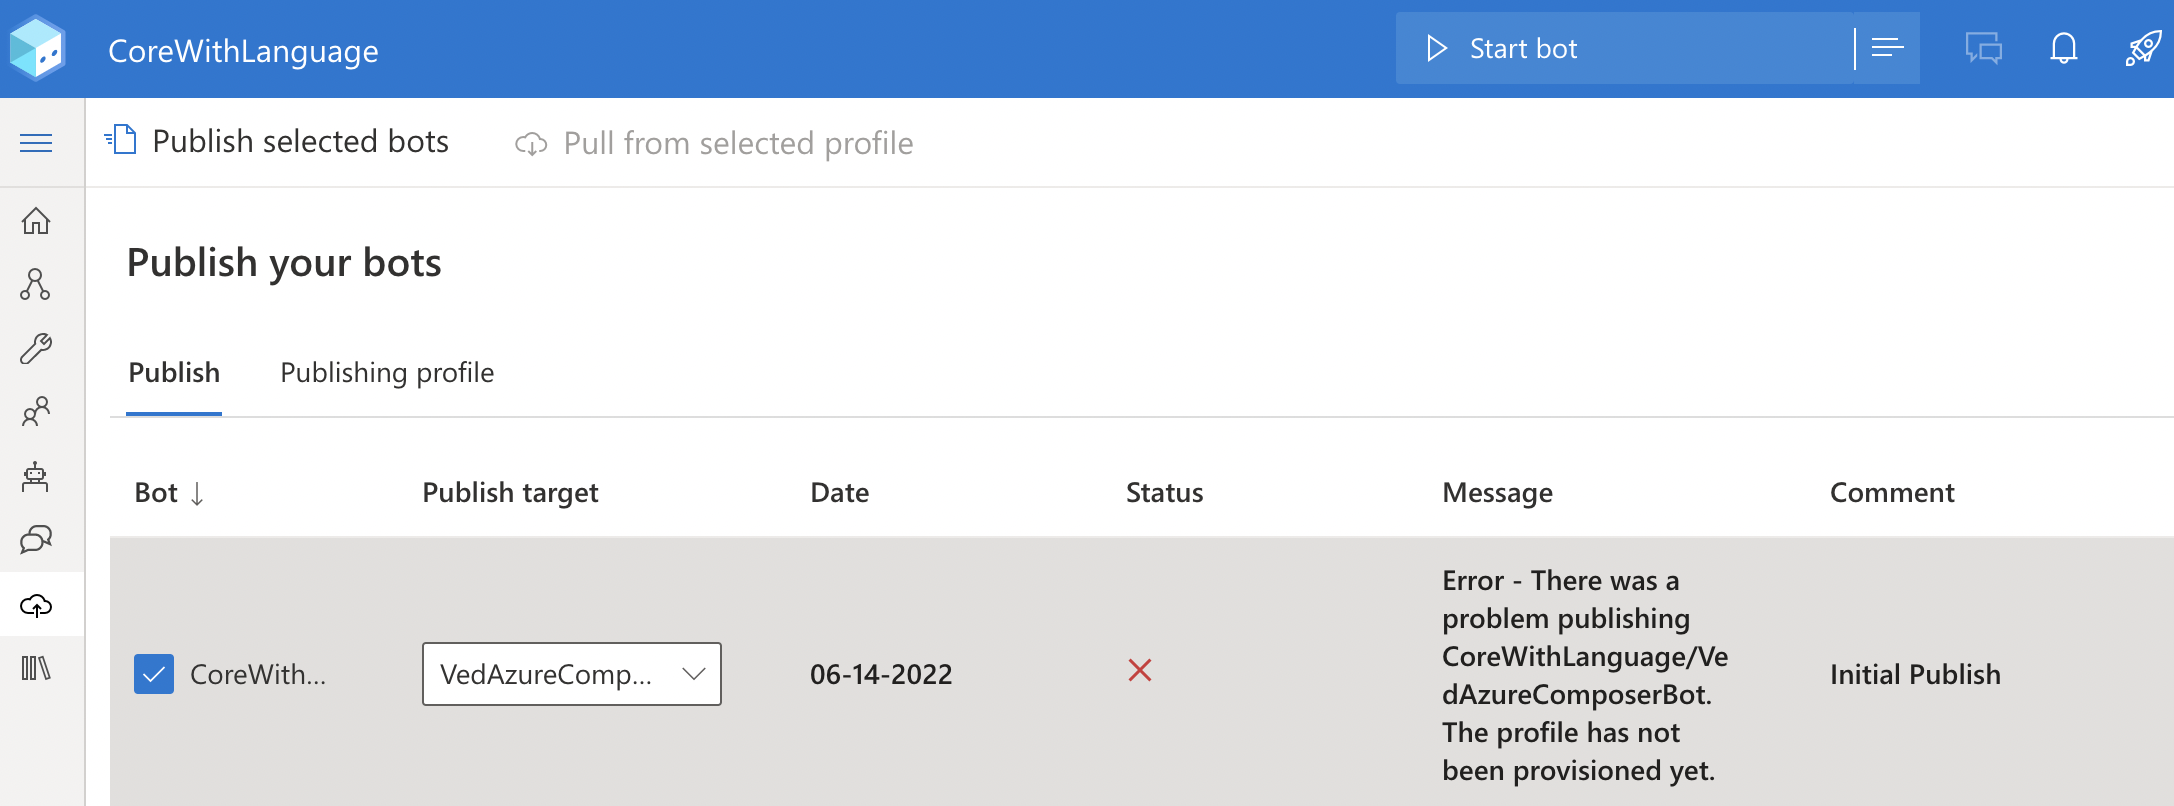Viewport: 2174px width, 806px height.
Task: Open the Web Chat panel icon
Action: 1983,48
